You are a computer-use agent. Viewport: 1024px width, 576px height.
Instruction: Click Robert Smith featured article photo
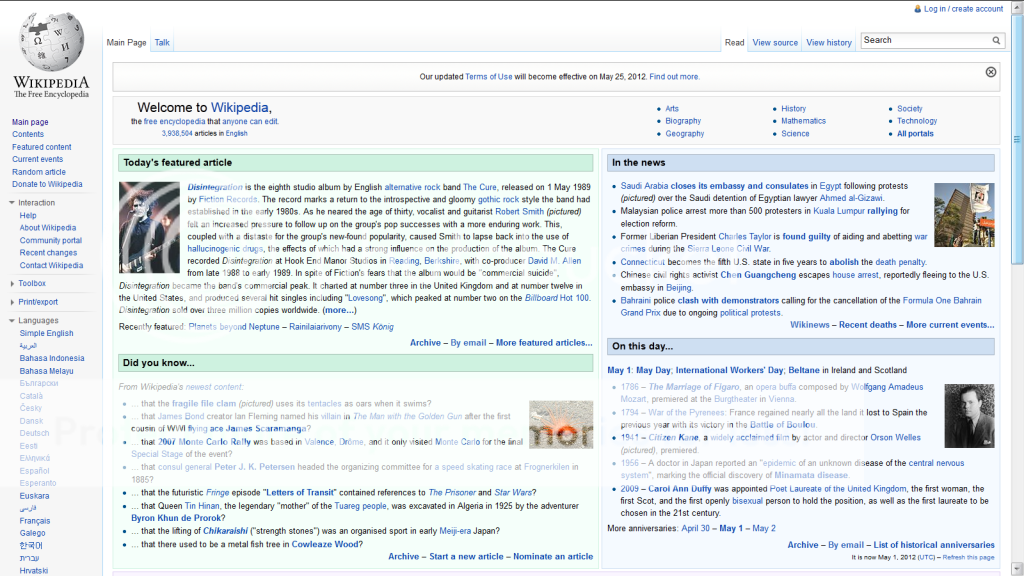[149, 227]
